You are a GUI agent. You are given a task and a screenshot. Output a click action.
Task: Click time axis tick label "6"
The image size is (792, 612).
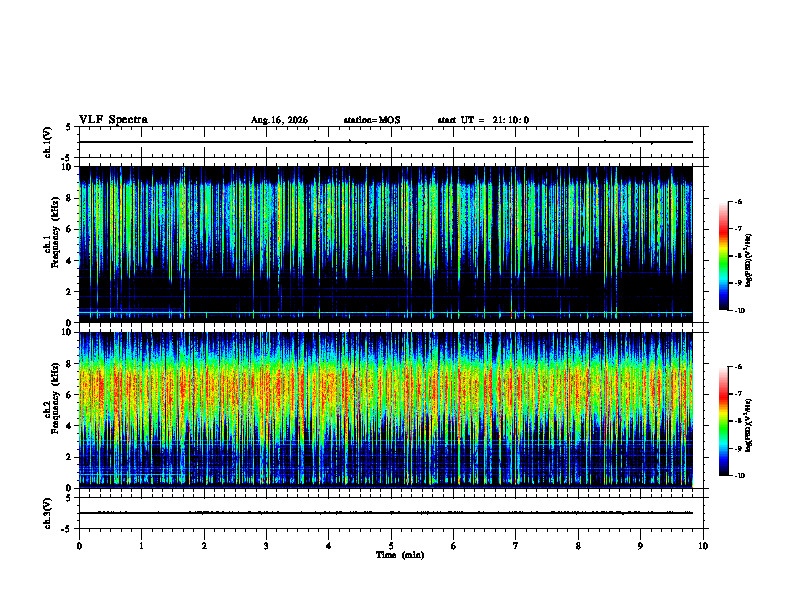click(x=454, y=546)
